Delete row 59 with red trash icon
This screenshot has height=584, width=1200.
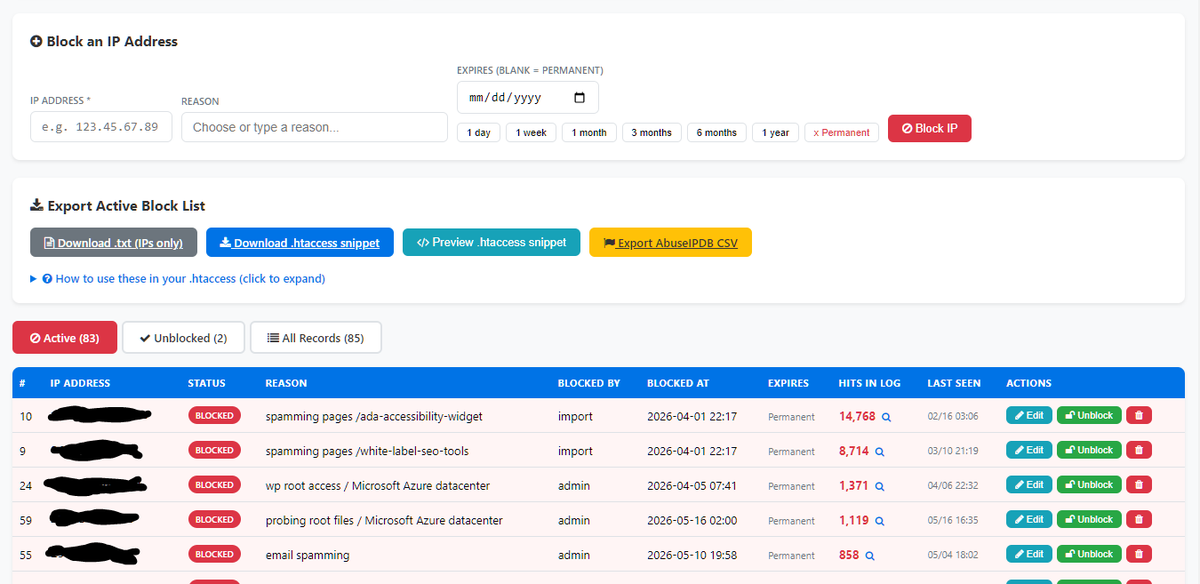point(1139,519)
